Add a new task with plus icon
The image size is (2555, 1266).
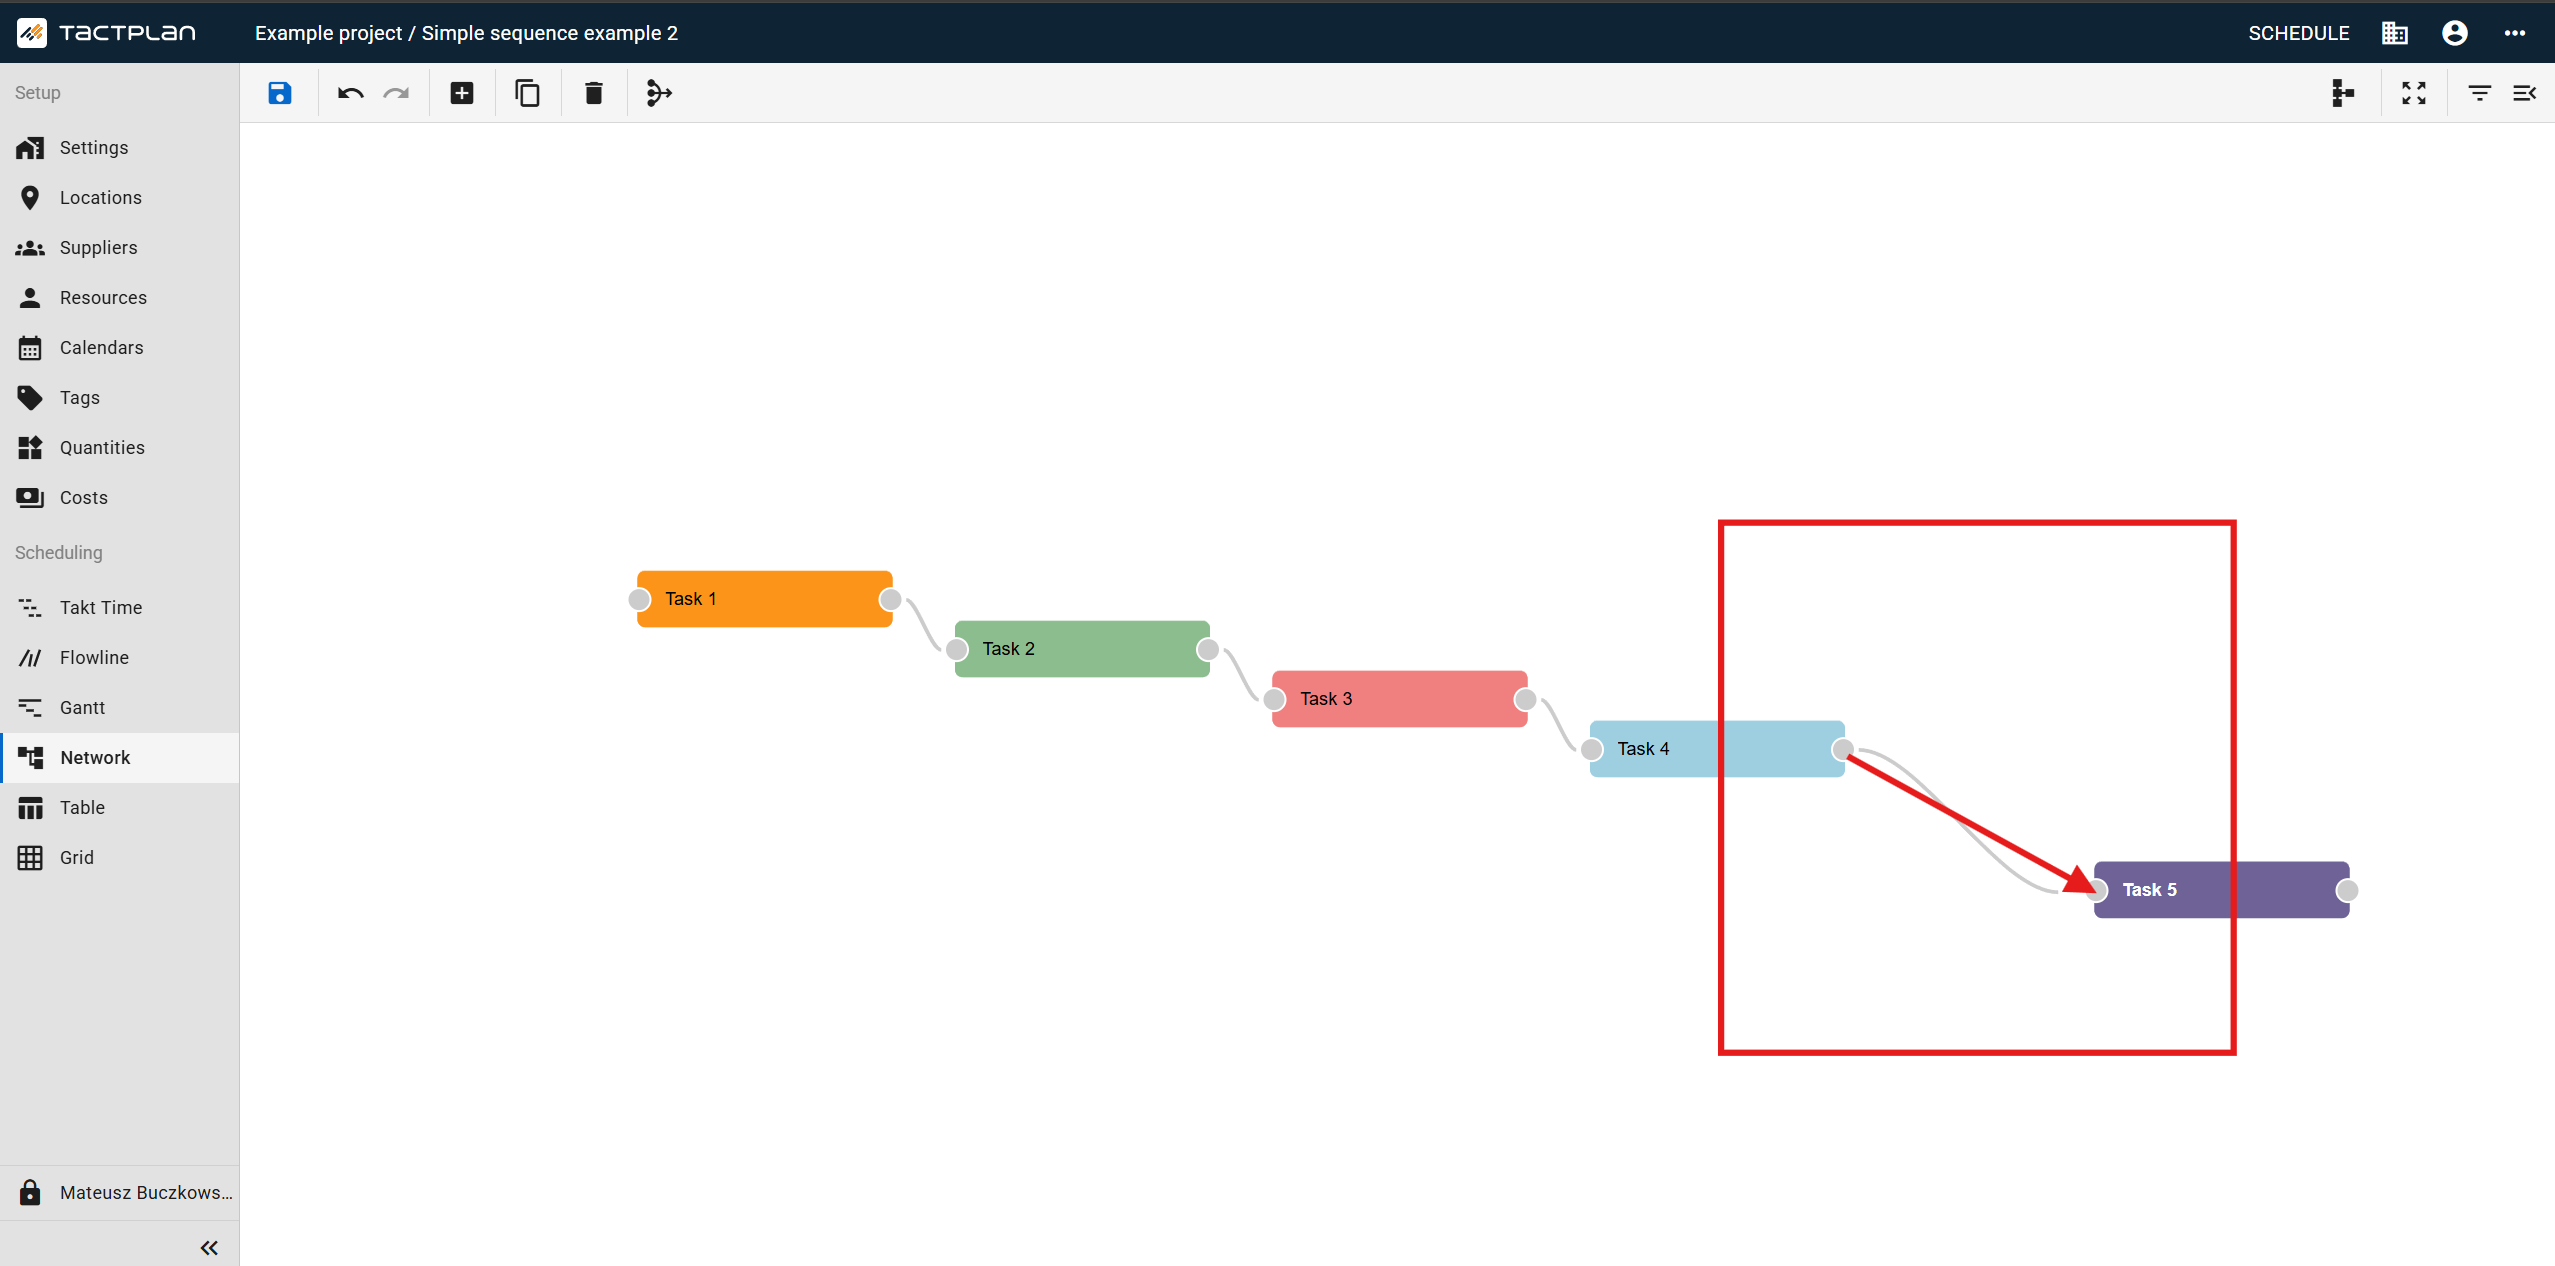(462, 93)
